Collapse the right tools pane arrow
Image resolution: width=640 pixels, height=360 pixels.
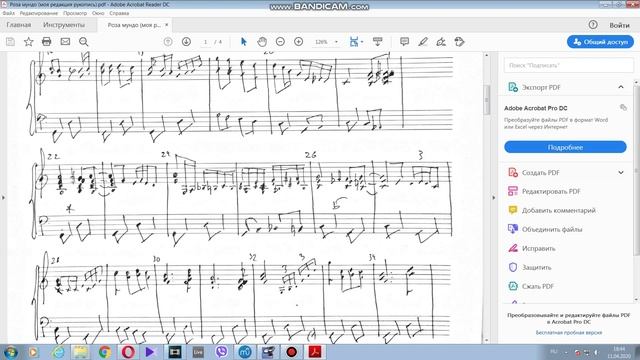493,198
